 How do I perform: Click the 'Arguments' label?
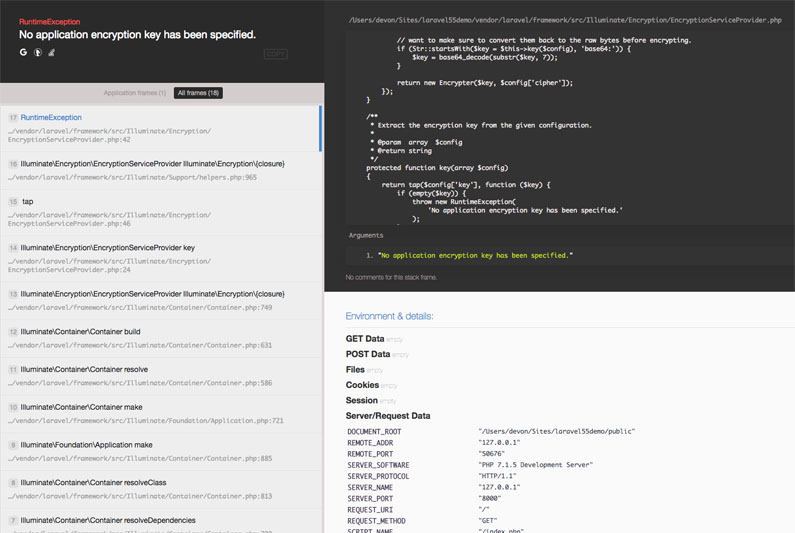pos(366,235)
